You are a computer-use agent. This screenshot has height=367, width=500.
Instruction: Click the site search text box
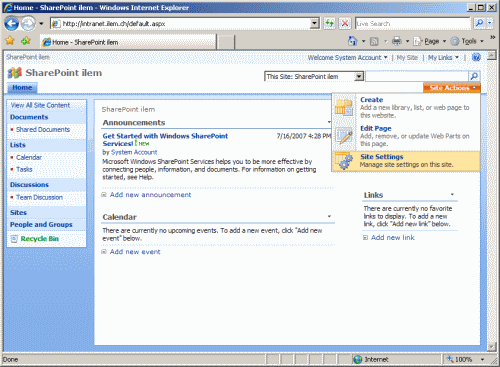pos(417,76)
